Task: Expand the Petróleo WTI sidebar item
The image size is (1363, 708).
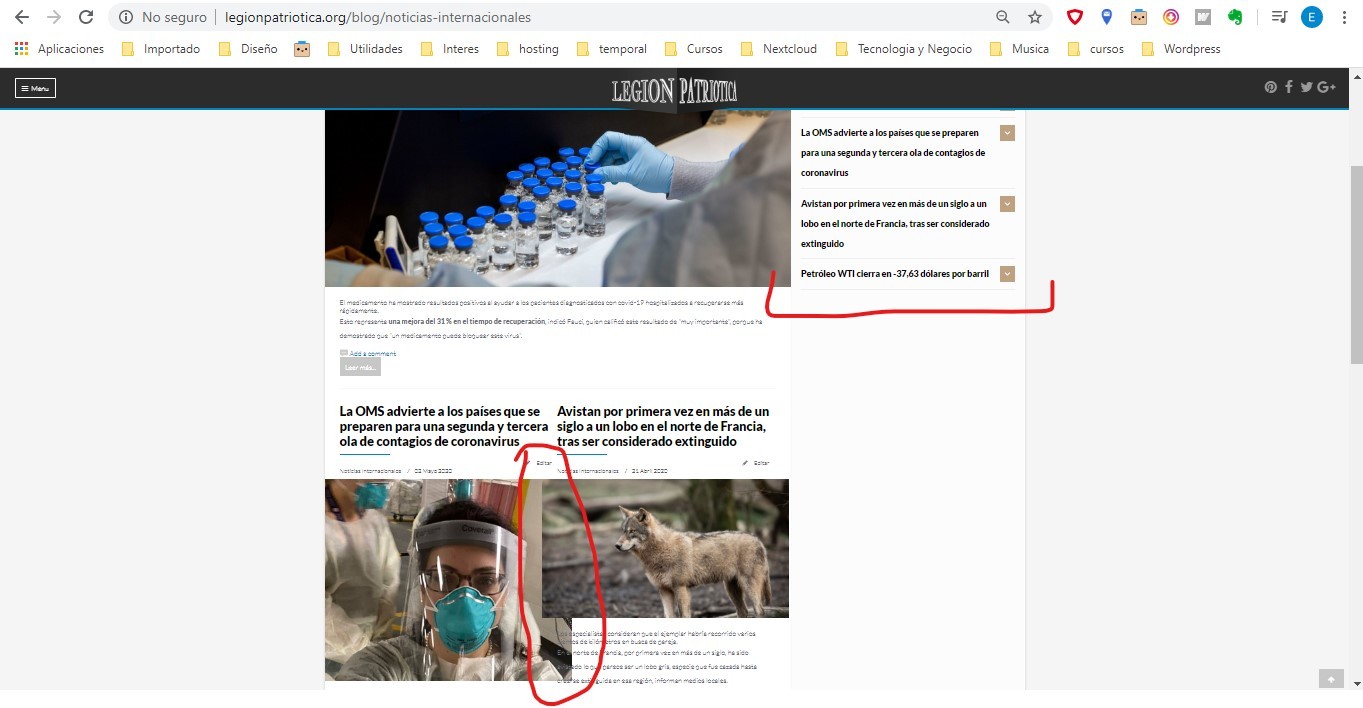Action: click(x=1007, y=274)
